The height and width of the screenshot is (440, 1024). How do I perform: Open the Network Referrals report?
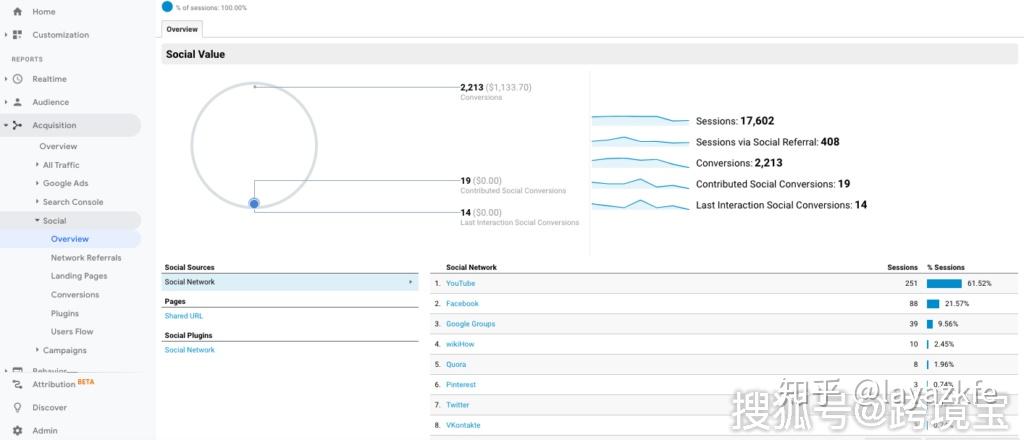coord(86,258)
